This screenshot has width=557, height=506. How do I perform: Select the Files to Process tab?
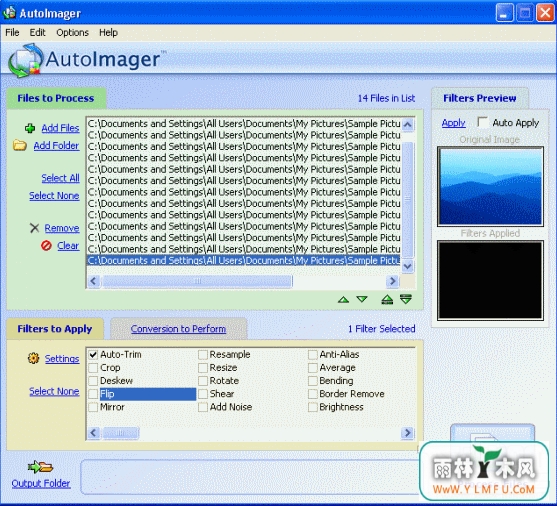(x=56, y=98)
